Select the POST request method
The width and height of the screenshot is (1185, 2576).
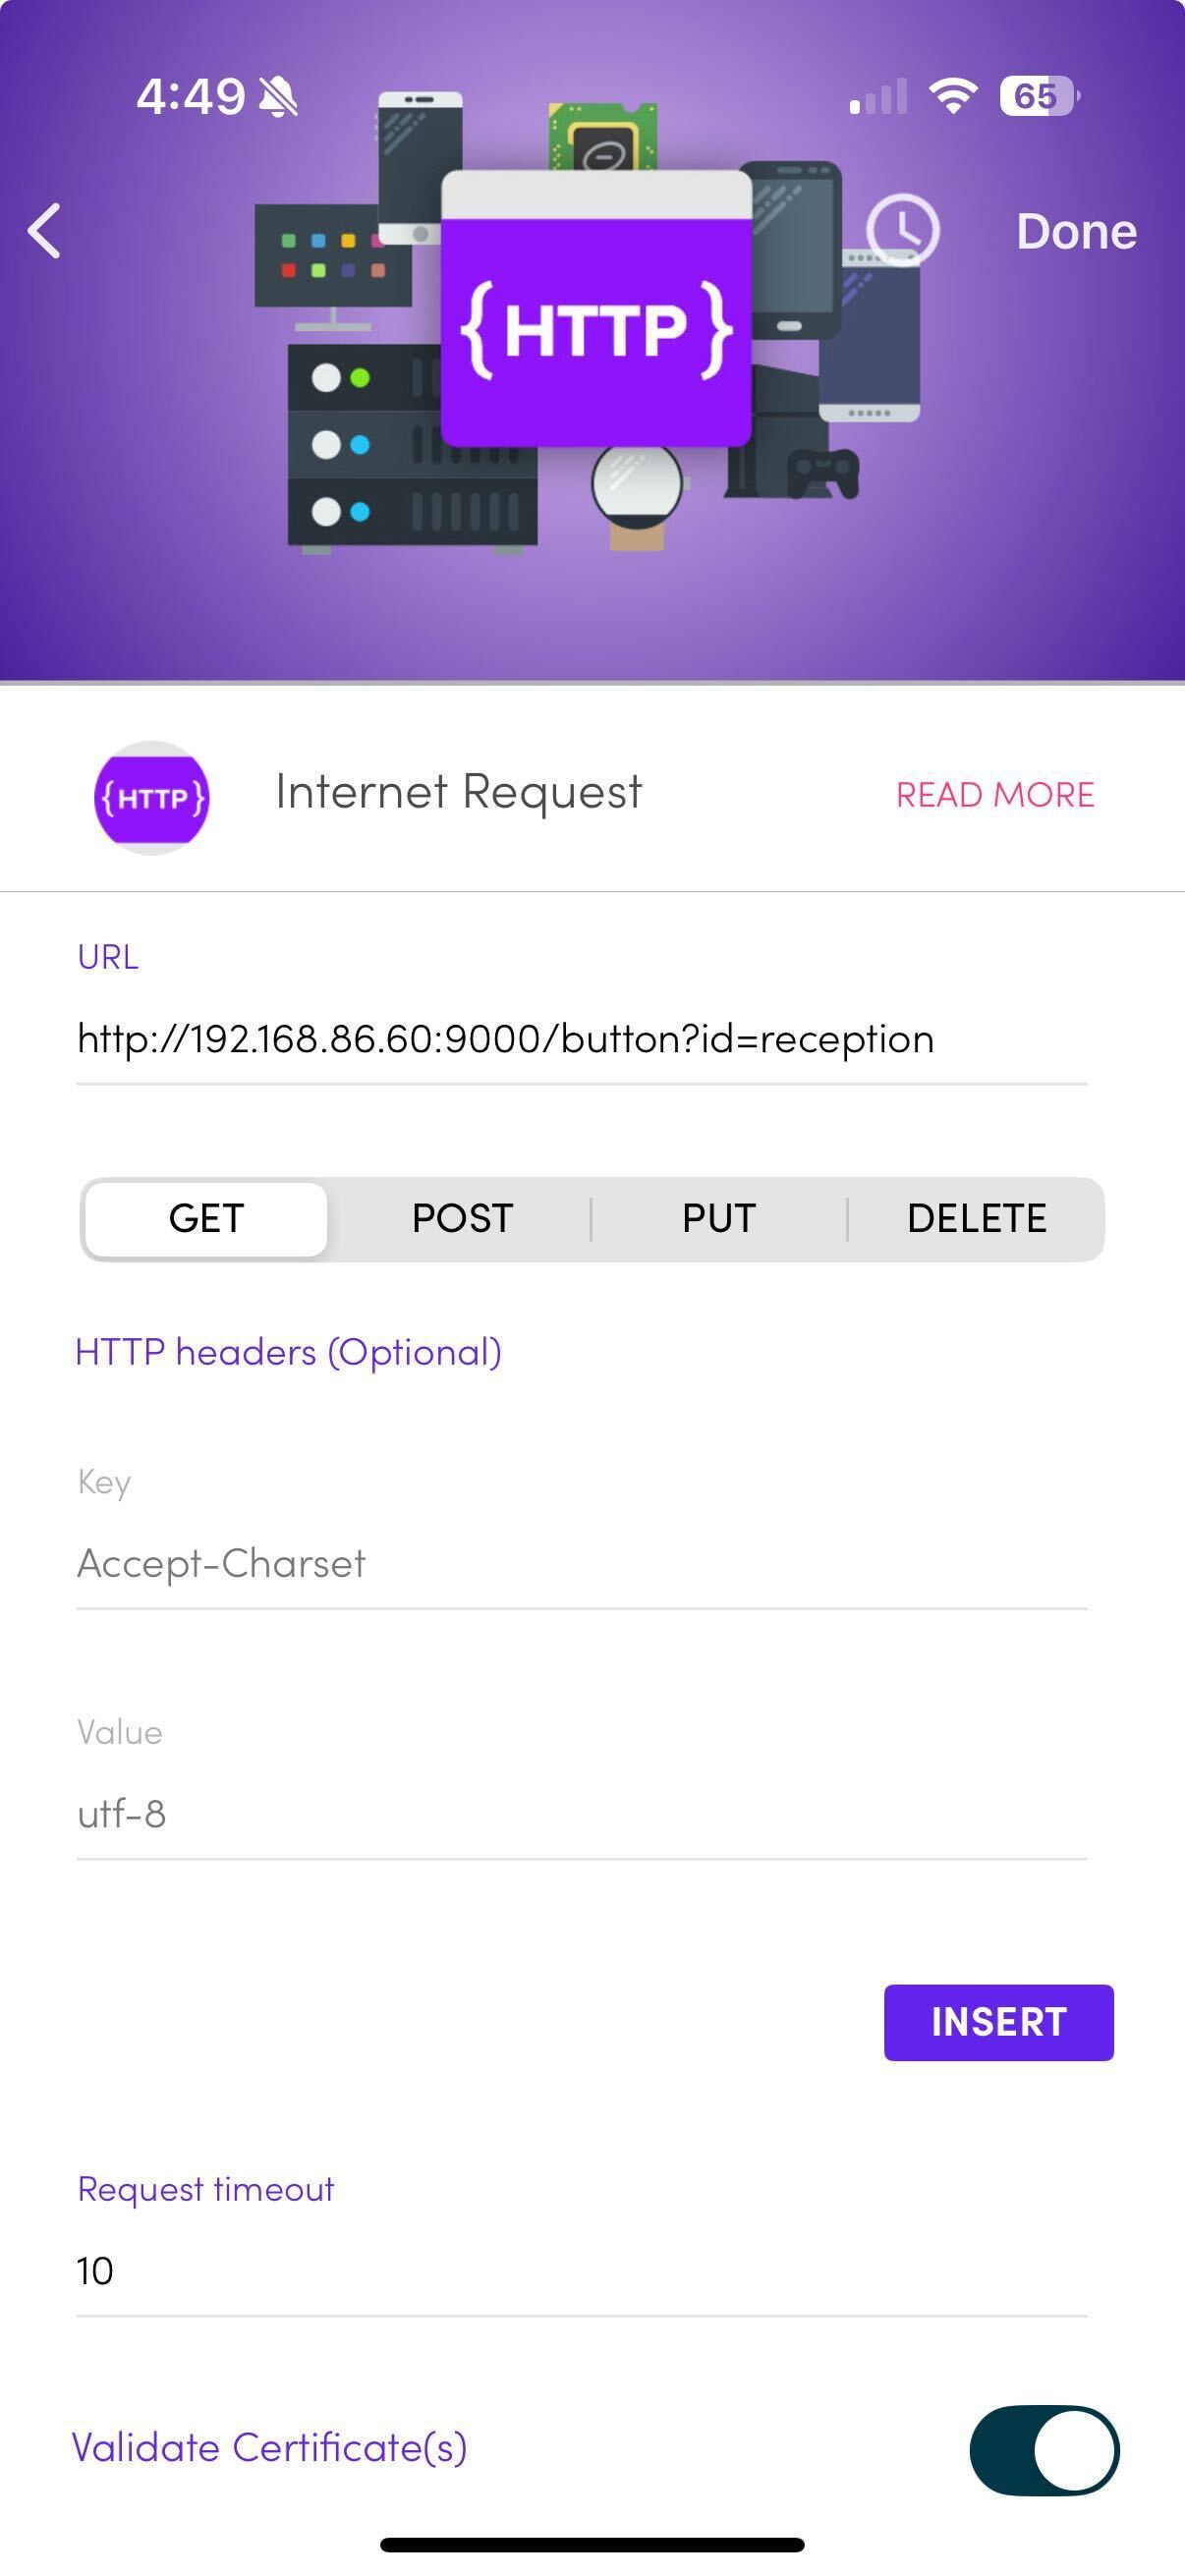(462, 1219)
